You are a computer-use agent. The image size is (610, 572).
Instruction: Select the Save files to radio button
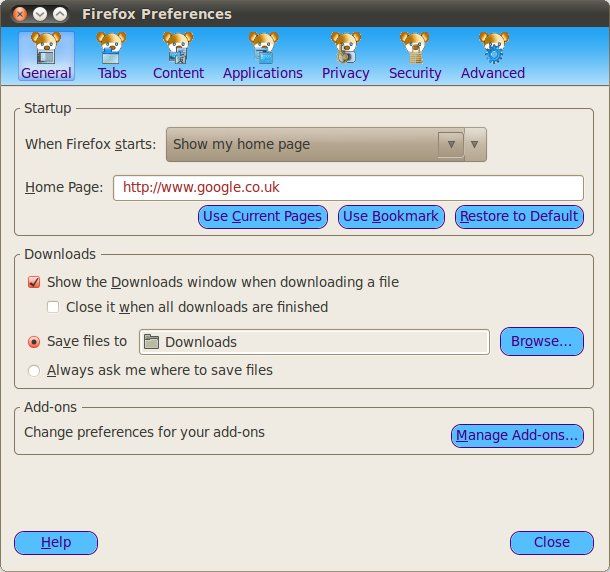point(34,342)
